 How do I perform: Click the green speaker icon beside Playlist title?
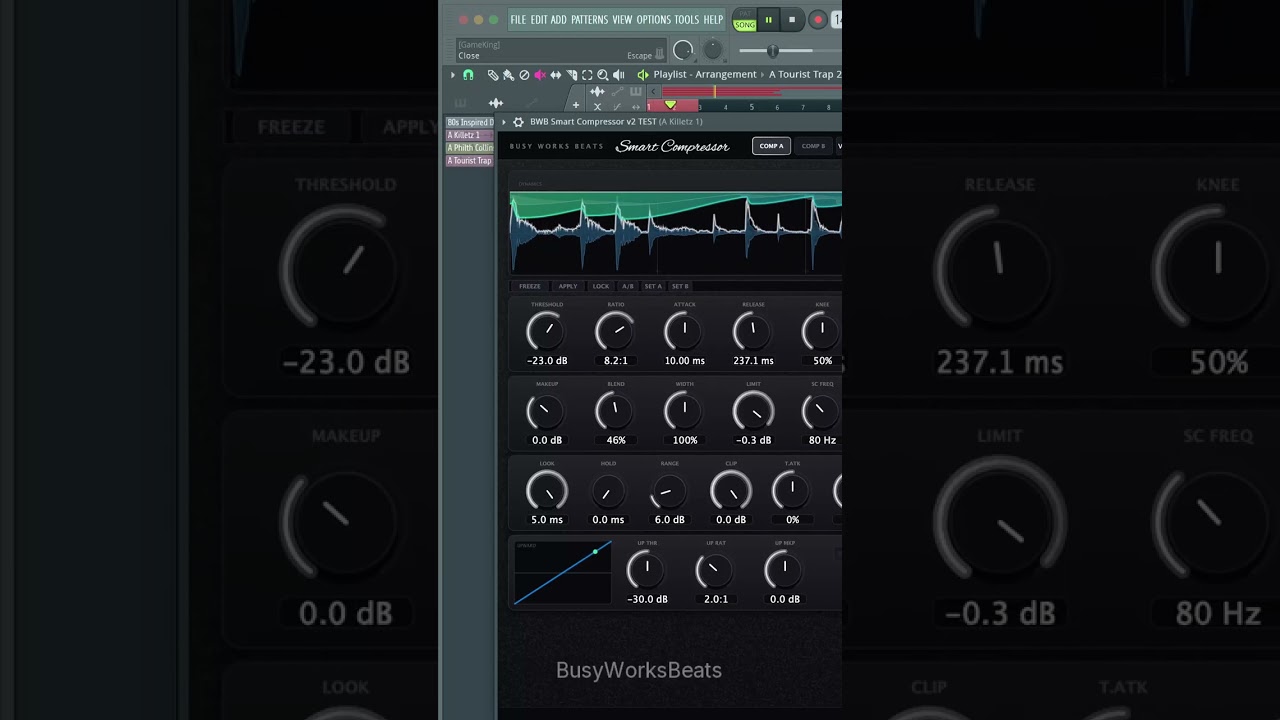(x=643, y=75)
